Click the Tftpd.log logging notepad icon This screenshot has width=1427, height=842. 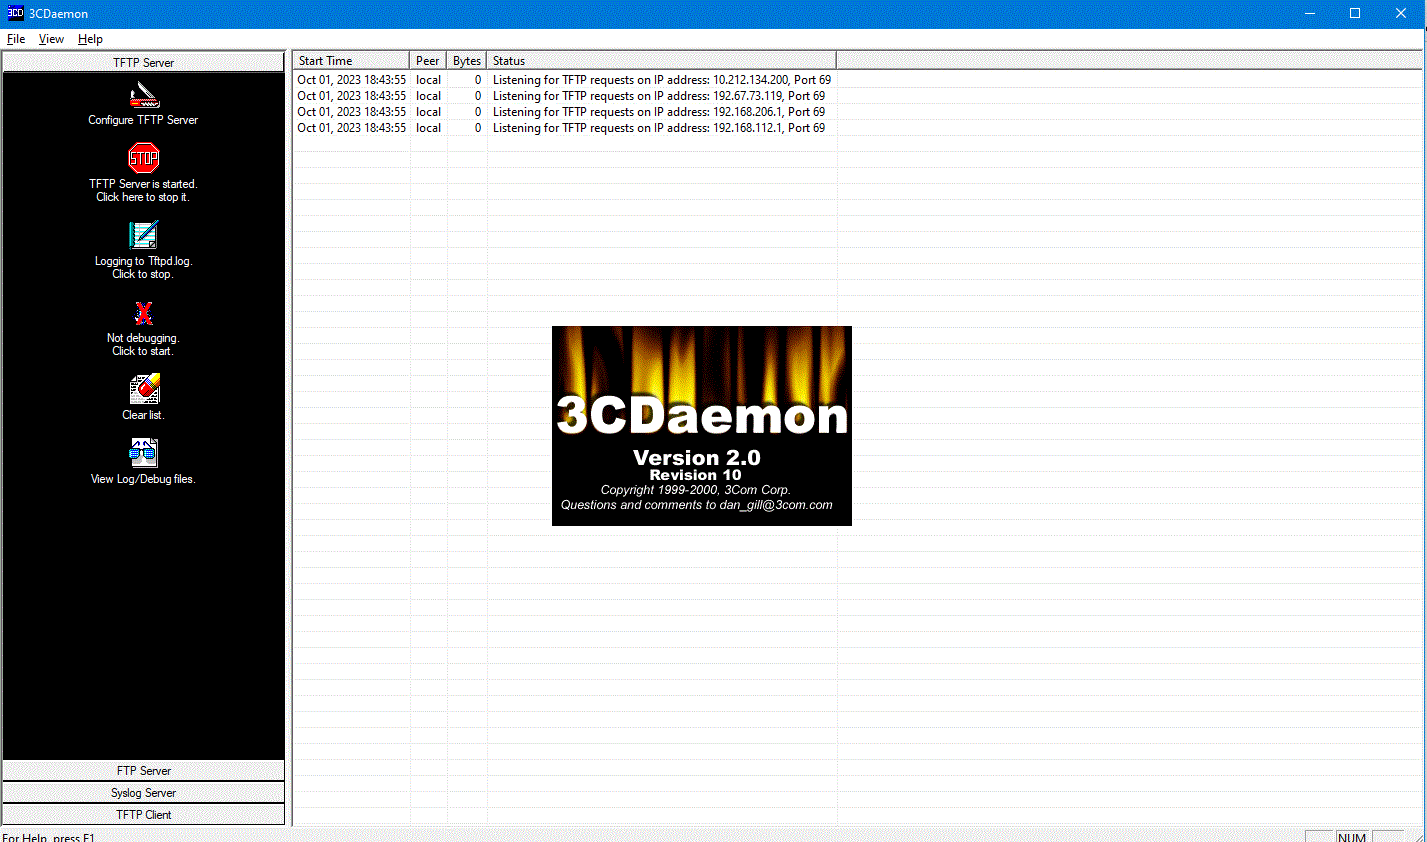click(144, 235)
